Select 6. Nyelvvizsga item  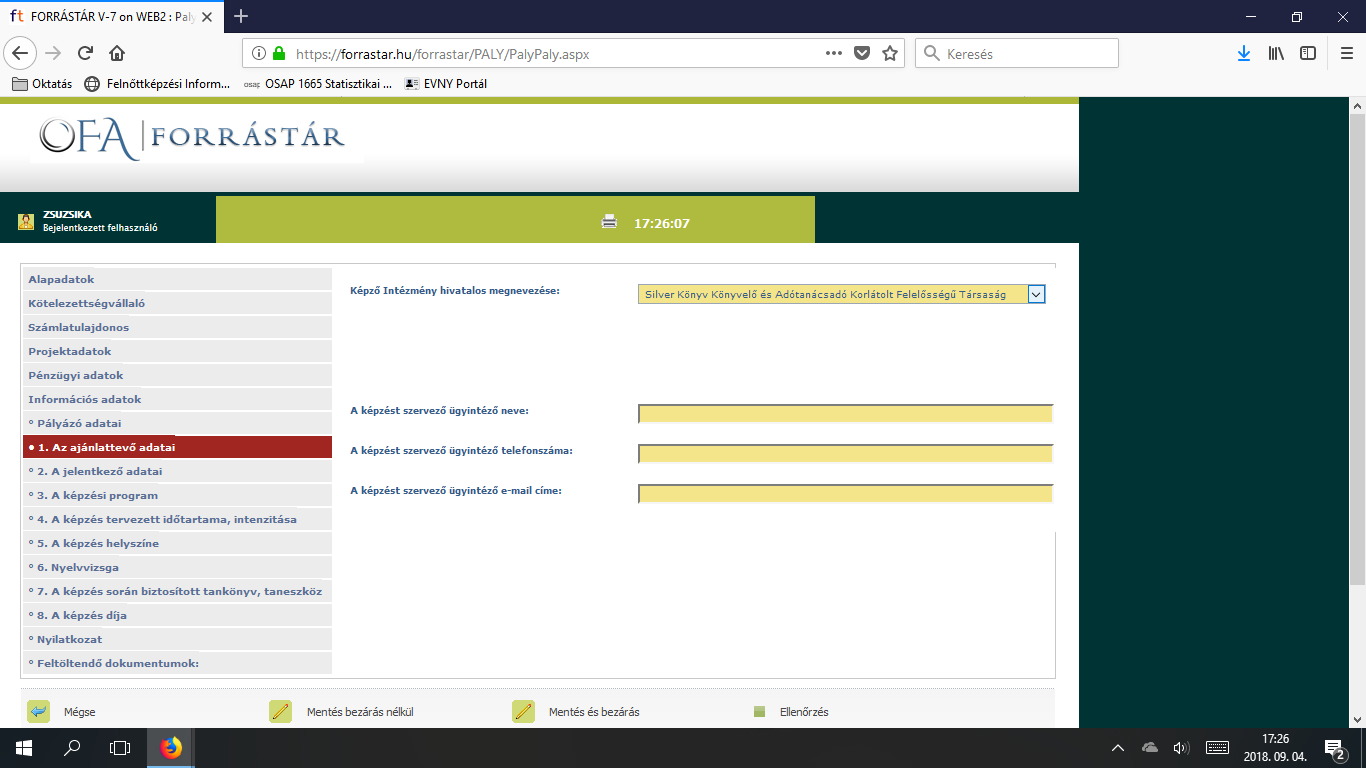177,567
